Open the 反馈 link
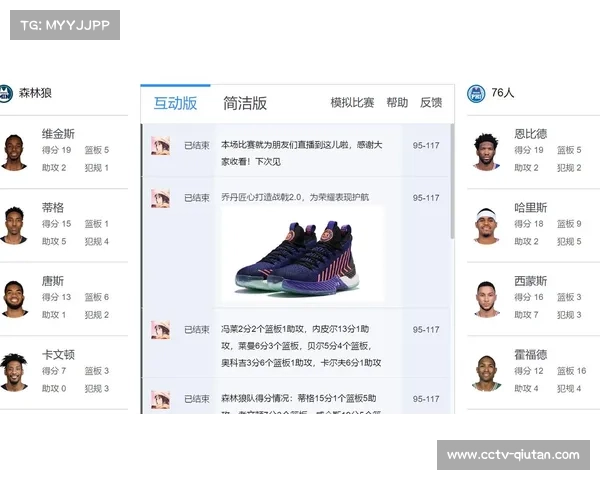 coord(431,103)
